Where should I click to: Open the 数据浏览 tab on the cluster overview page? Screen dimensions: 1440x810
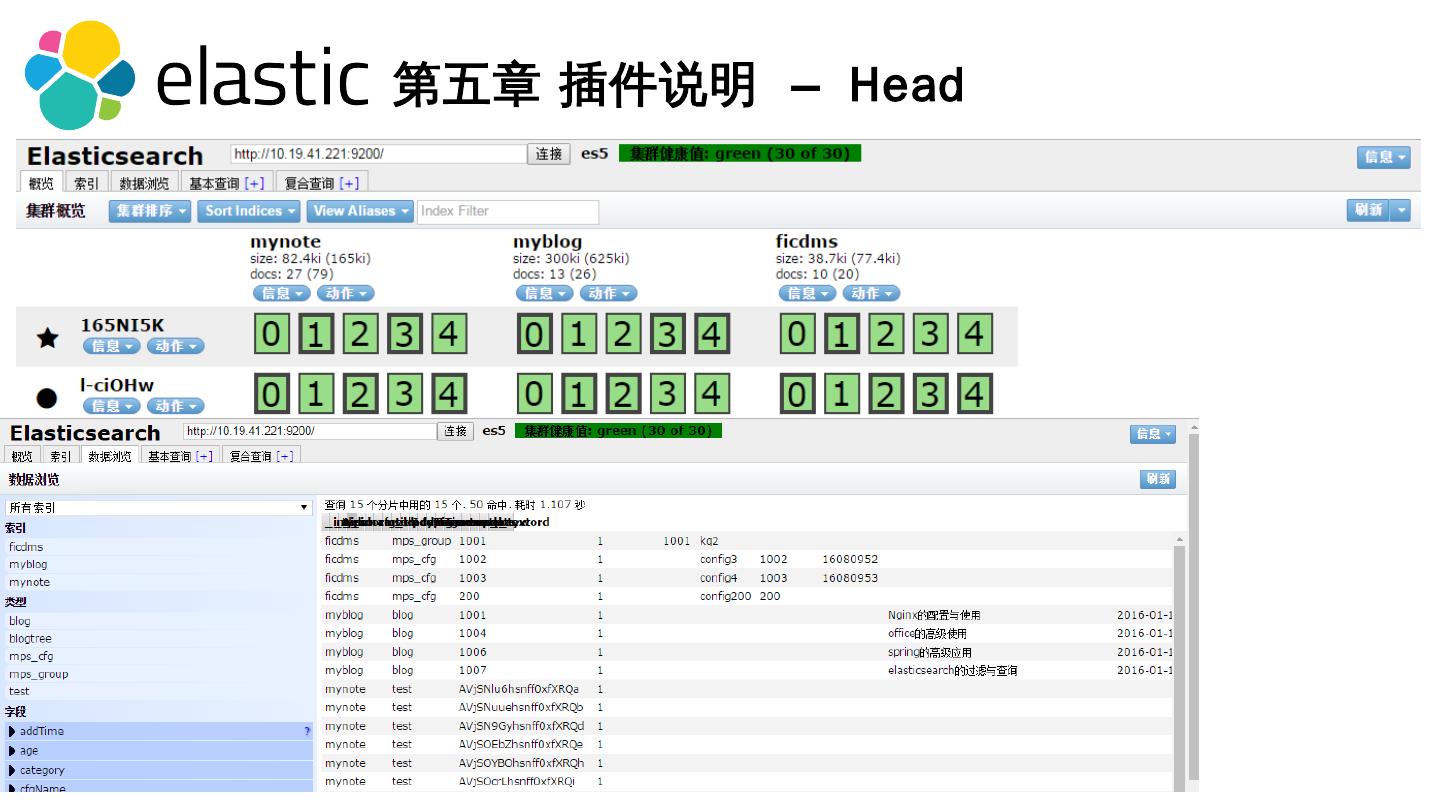[x=146, y=183]
